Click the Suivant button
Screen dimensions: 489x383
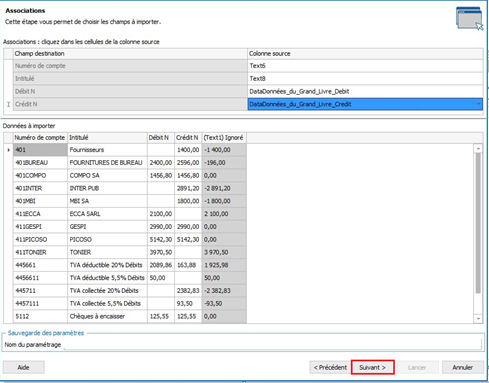(373, 367)
